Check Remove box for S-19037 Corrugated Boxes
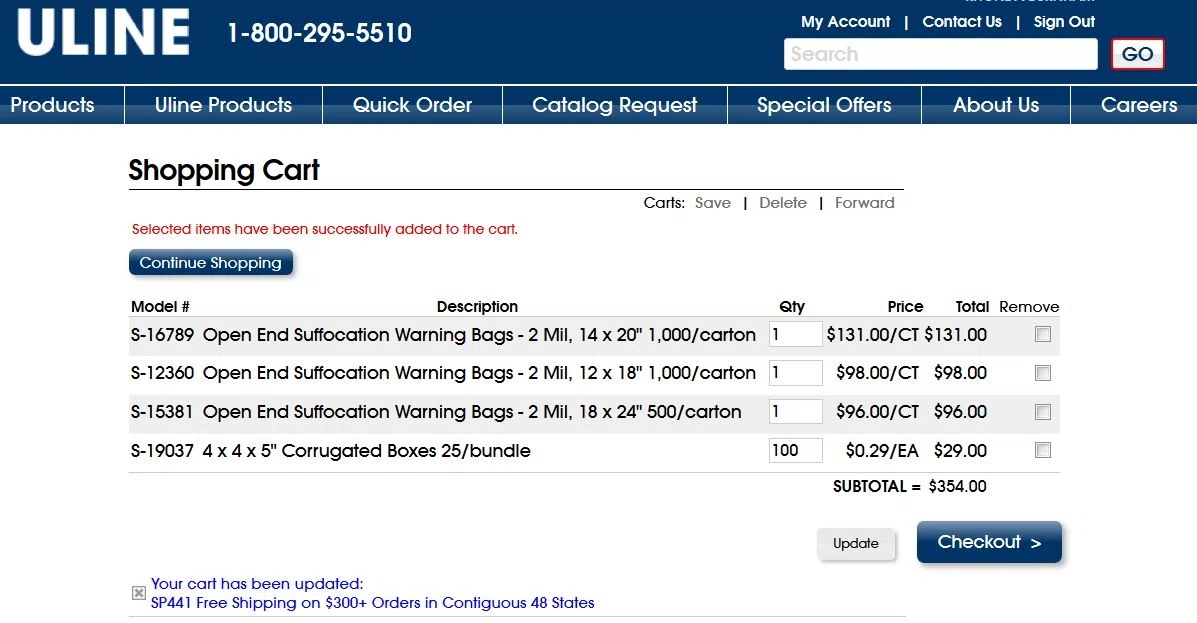This screenshot has width=1197, height=623. tap(1042, 450)
